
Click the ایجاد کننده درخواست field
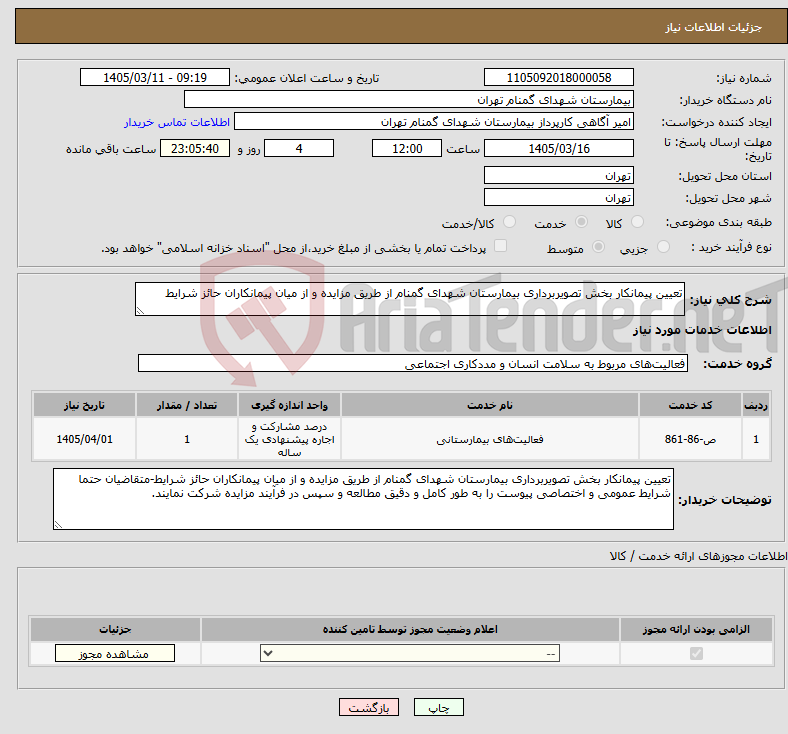pyautogui.click(x=434, y=122)
